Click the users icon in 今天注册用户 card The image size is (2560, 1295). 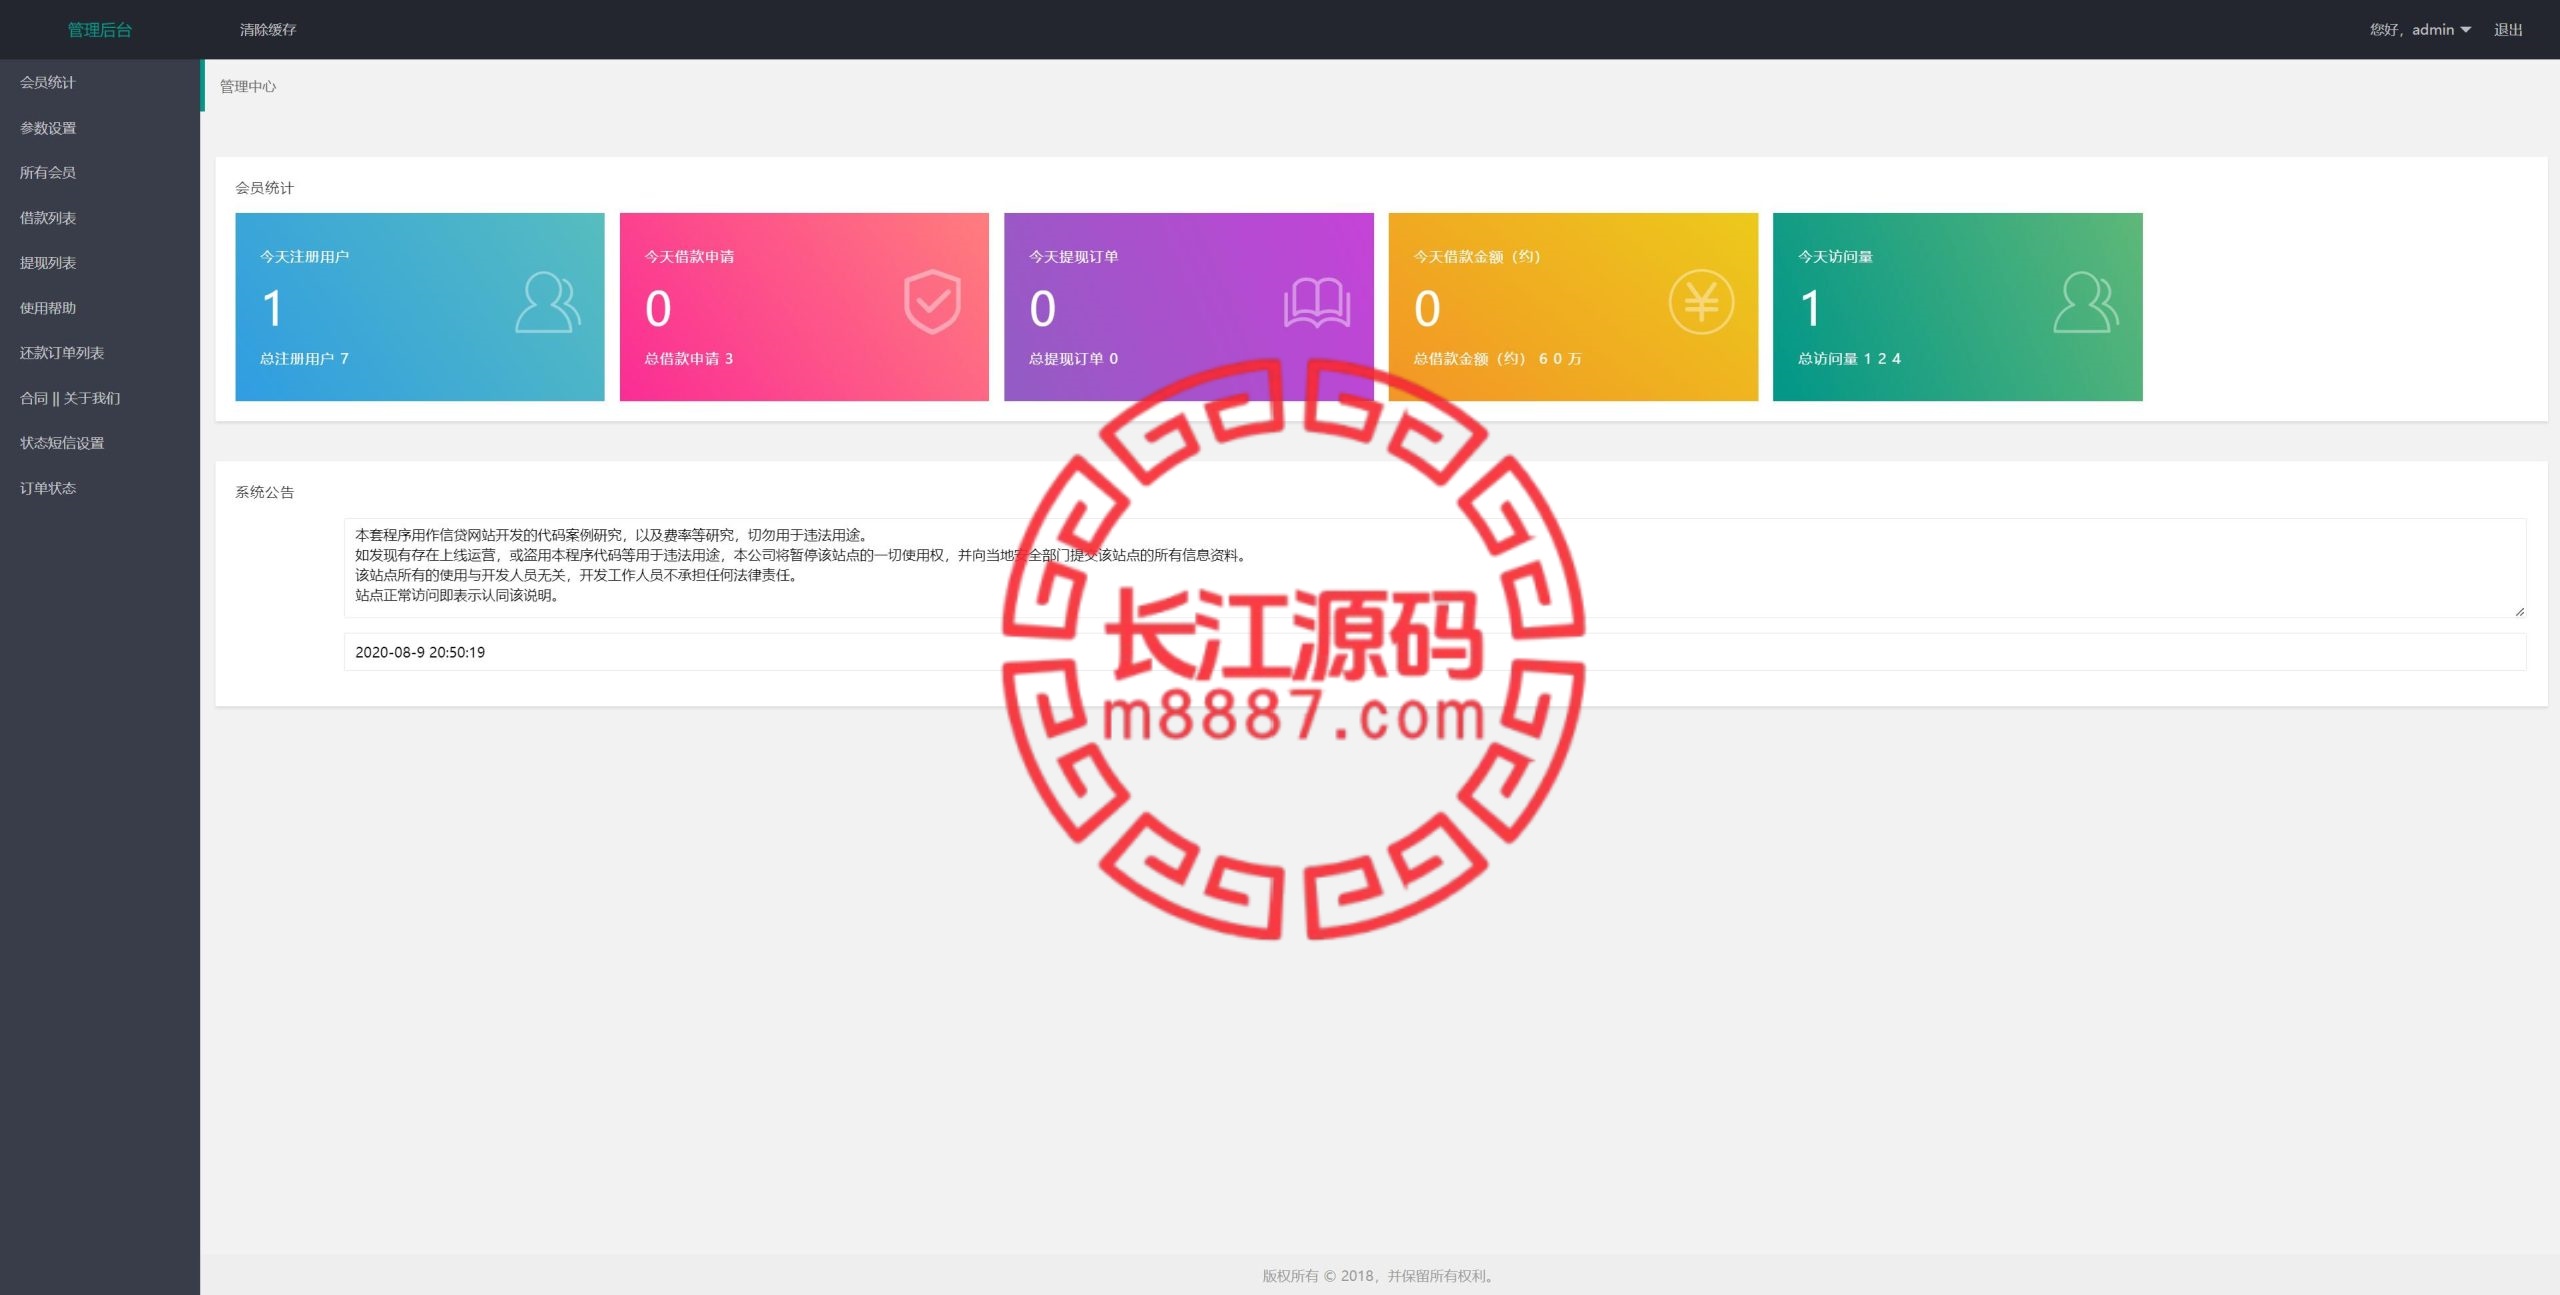(x=548, y=302)
